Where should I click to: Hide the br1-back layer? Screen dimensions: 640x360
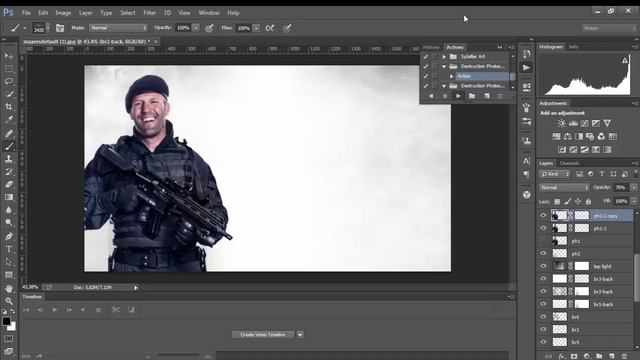(543, 304)
